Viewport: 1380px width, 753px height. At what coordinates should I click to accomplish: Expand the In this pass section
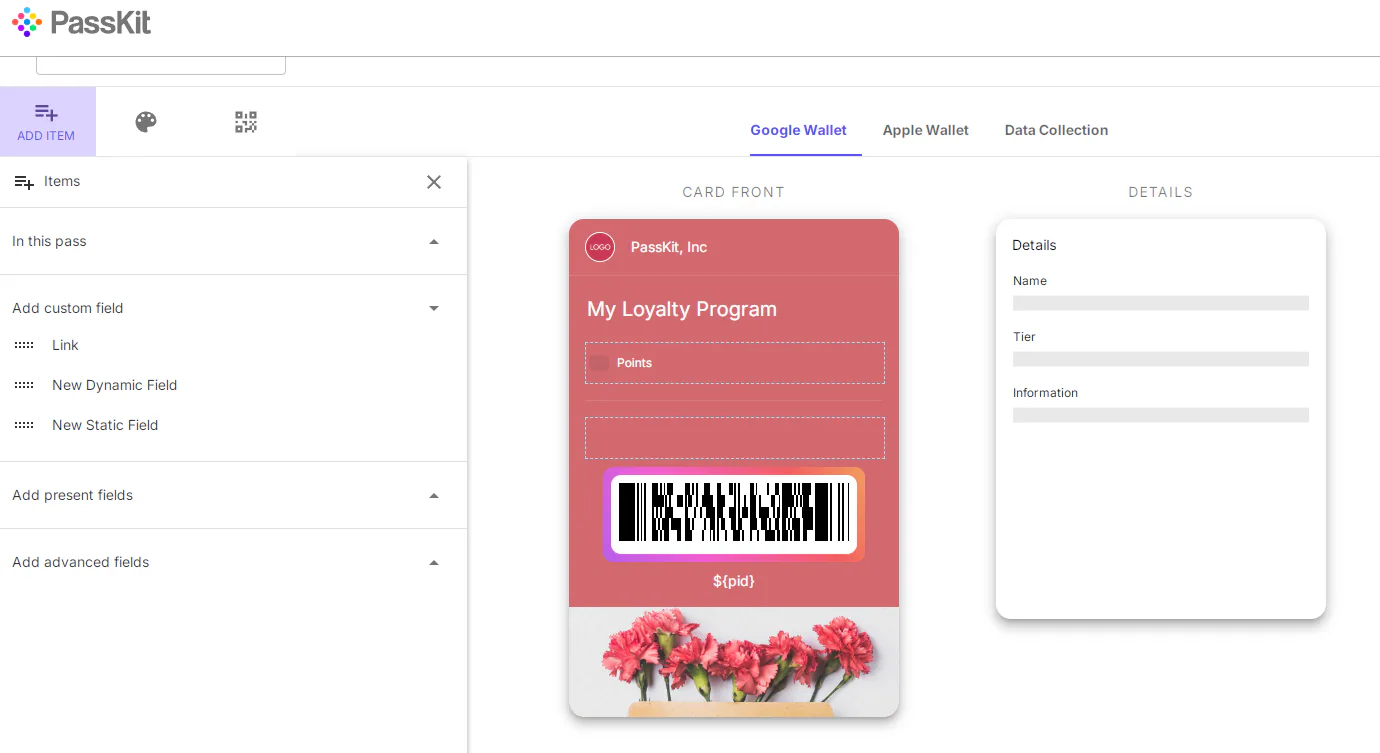tap(233, 241)
